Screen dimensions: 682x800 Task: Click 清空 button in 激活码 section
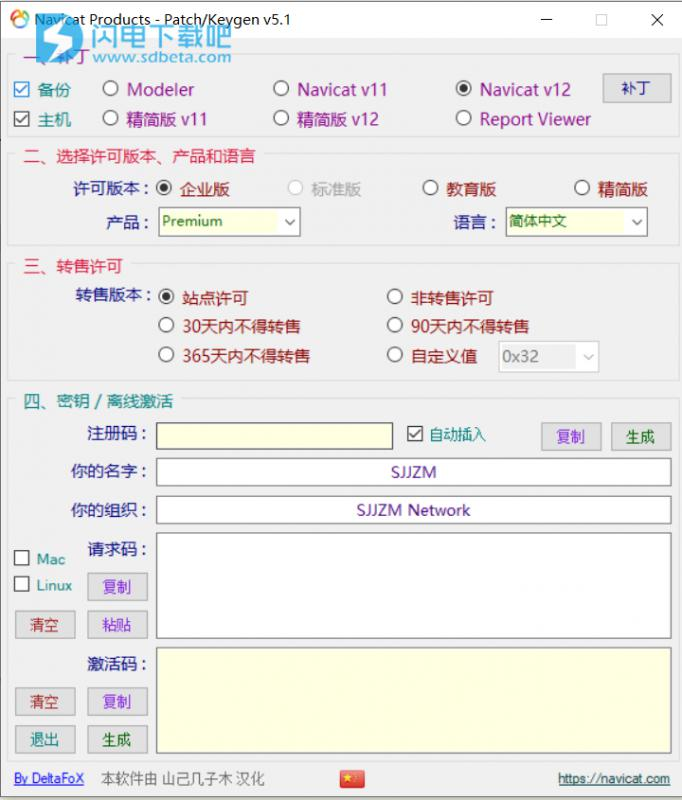45,702
